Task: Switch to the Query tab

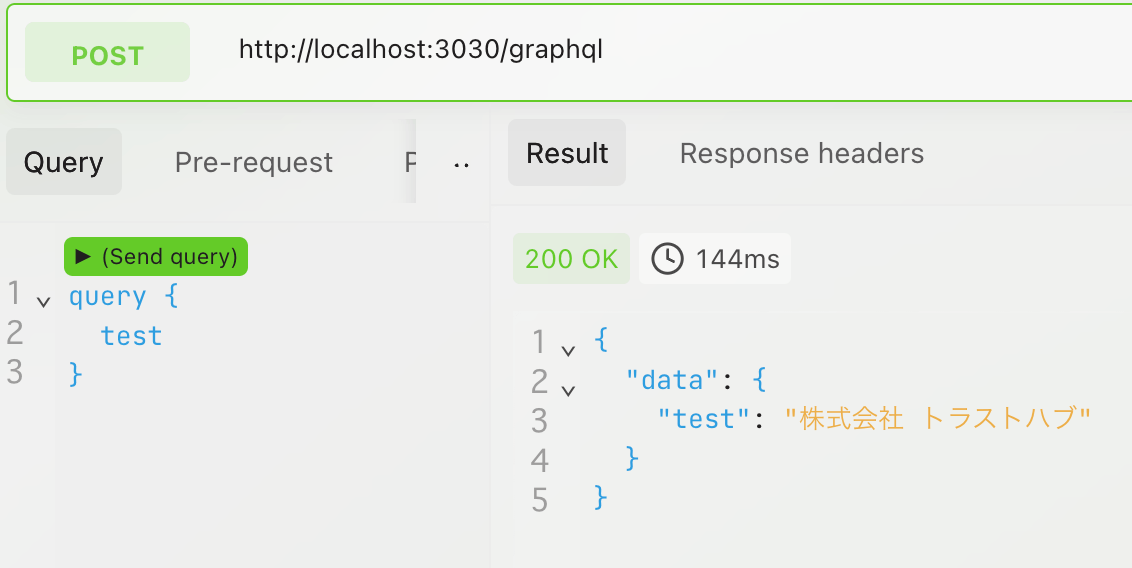Action: click(x=64, y=162)
